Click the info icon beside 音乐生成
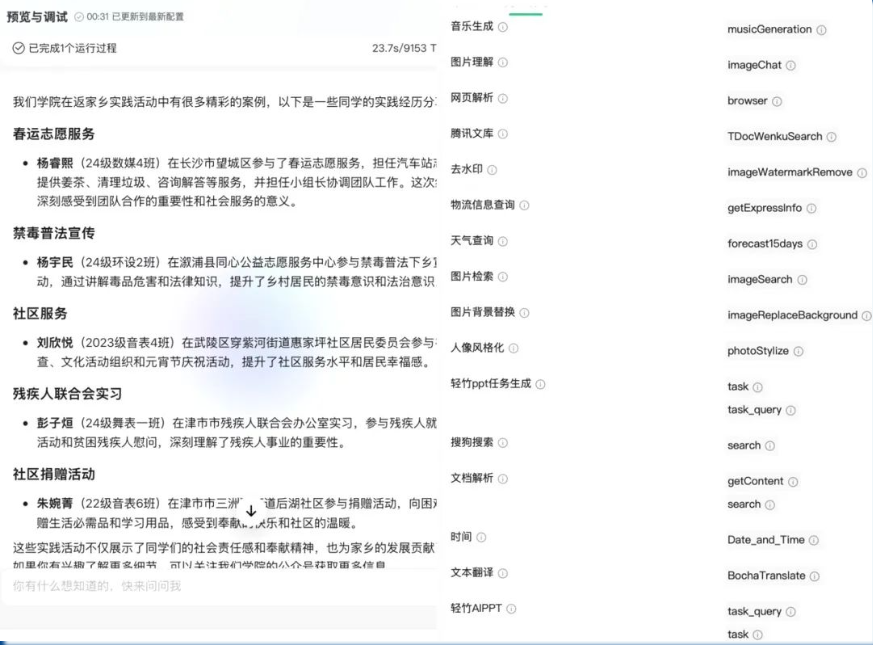Viewport: 873px width, 645px height. tap(503, 27)
